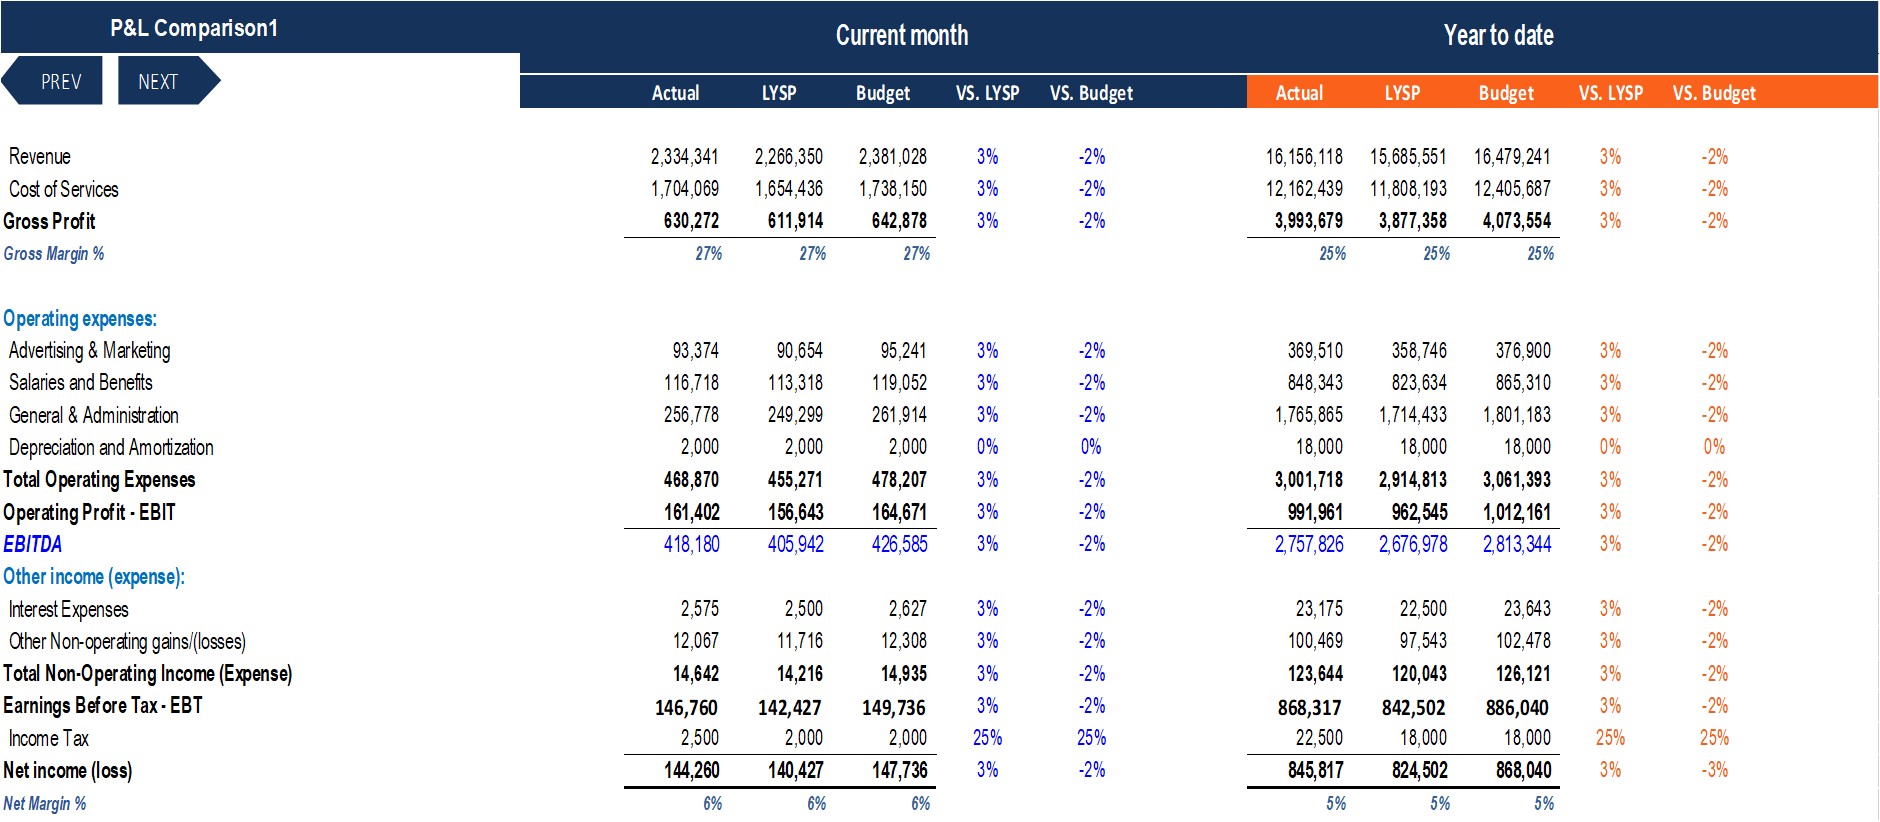
Task: Select the Year to date section header
Action: click(1498, 36)
